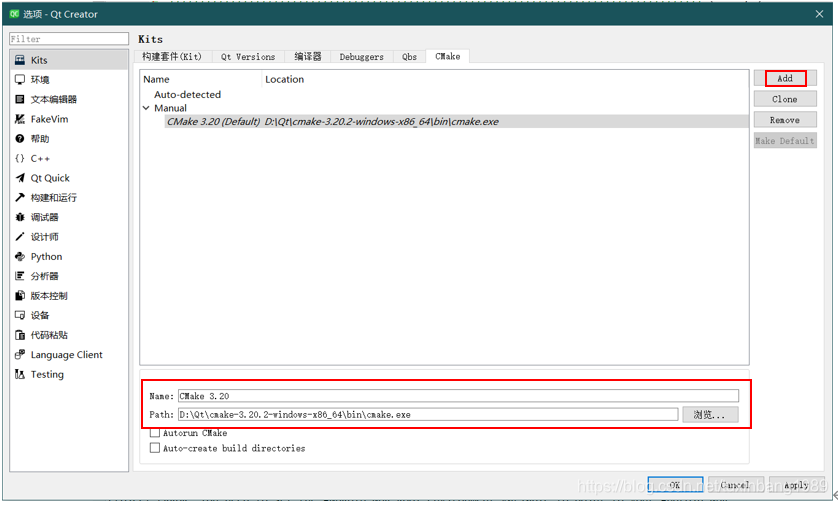Click the Name field containing CMake 3.20
The height and width of the screenshot is (505, 838).
[x=458, y=396]
